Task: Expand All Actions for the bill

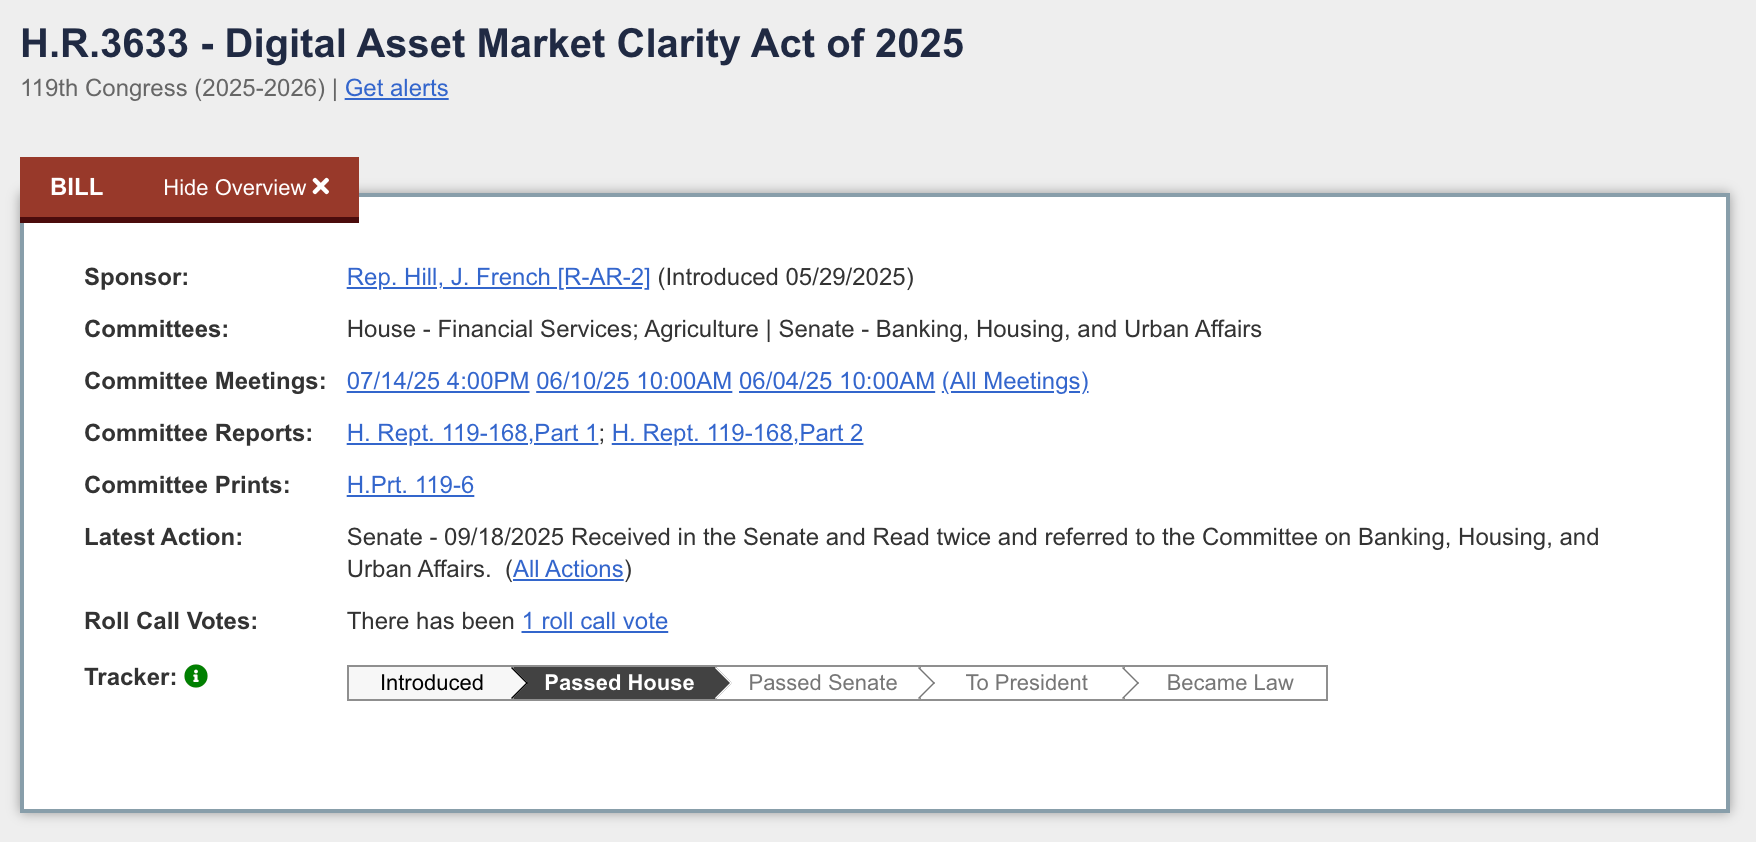Action: pos(566,568)
